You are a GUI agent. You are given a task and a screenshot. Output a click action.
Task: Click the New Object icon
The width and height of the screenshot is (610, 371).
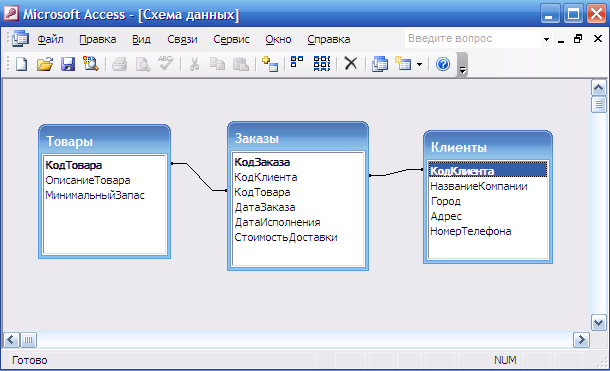click(403, 63)
